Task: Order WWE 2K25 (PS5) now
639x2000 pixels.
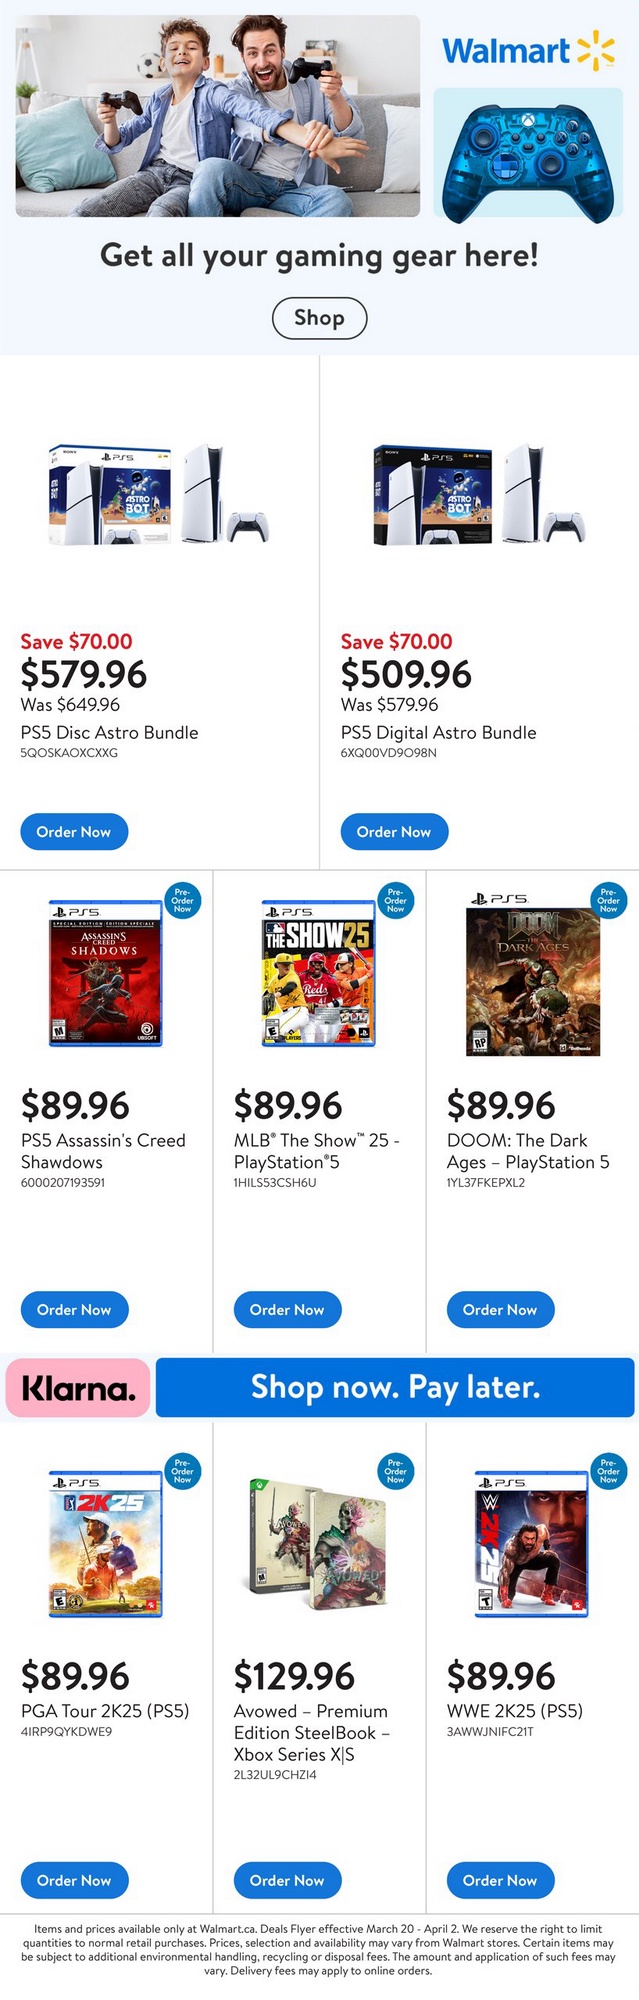Action: (500, 1880)
